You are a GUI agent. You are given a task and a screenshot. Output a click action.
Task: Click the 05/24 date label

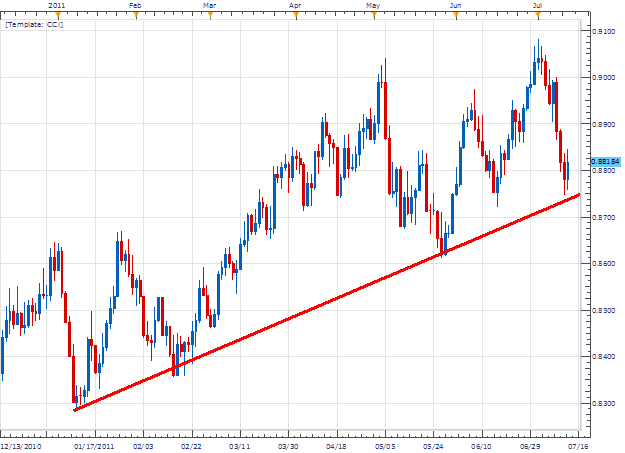coord(433,446)
